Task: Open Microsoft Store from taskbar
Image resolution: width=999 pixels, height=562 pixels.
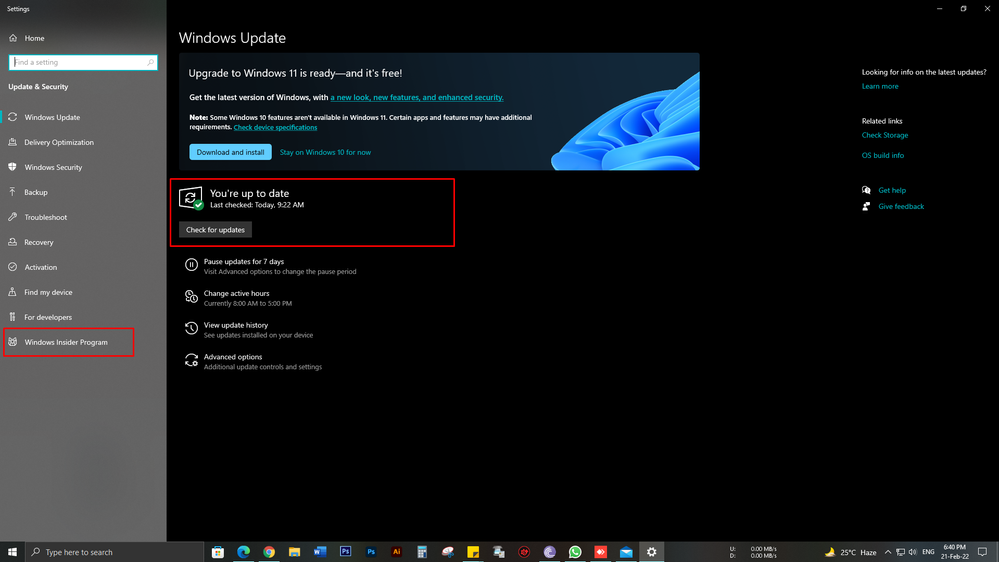Action: point(218,552)
